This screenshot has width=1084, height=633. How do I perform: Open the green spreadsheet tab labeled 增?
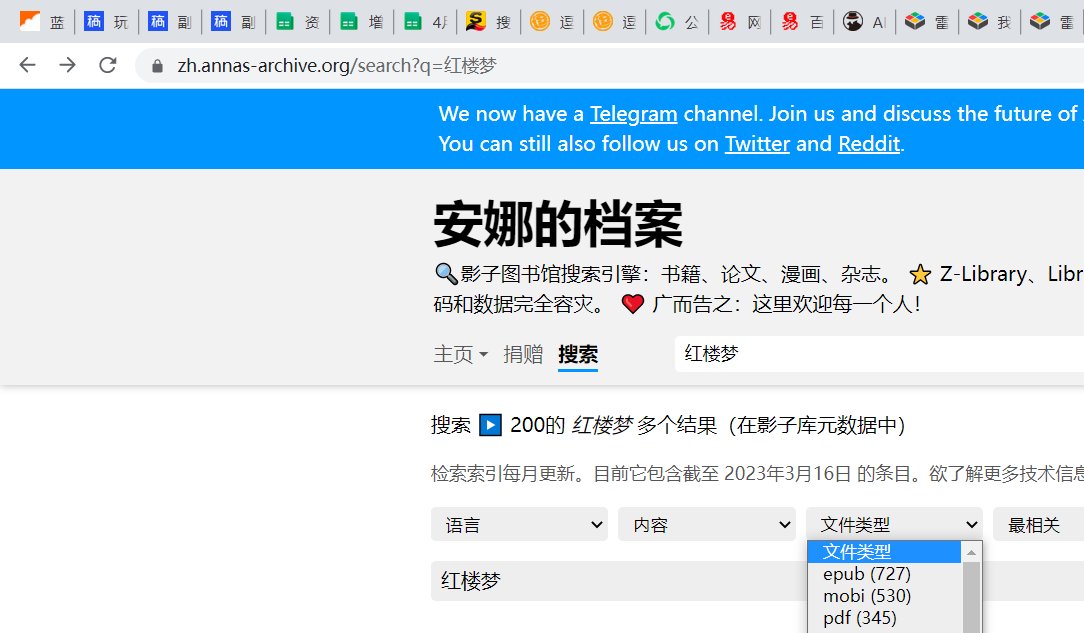point(362,22)
